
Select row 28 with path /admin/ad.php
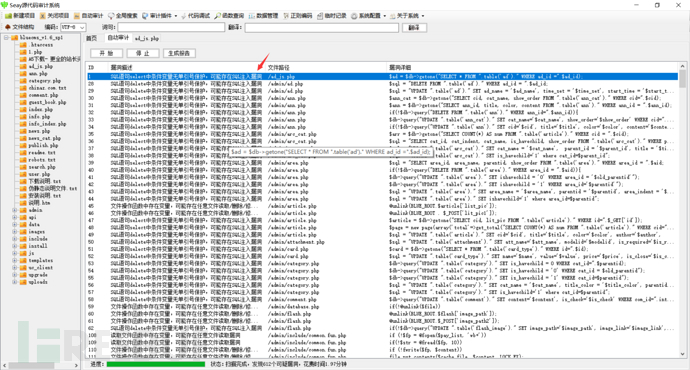(x=382, y=84)
